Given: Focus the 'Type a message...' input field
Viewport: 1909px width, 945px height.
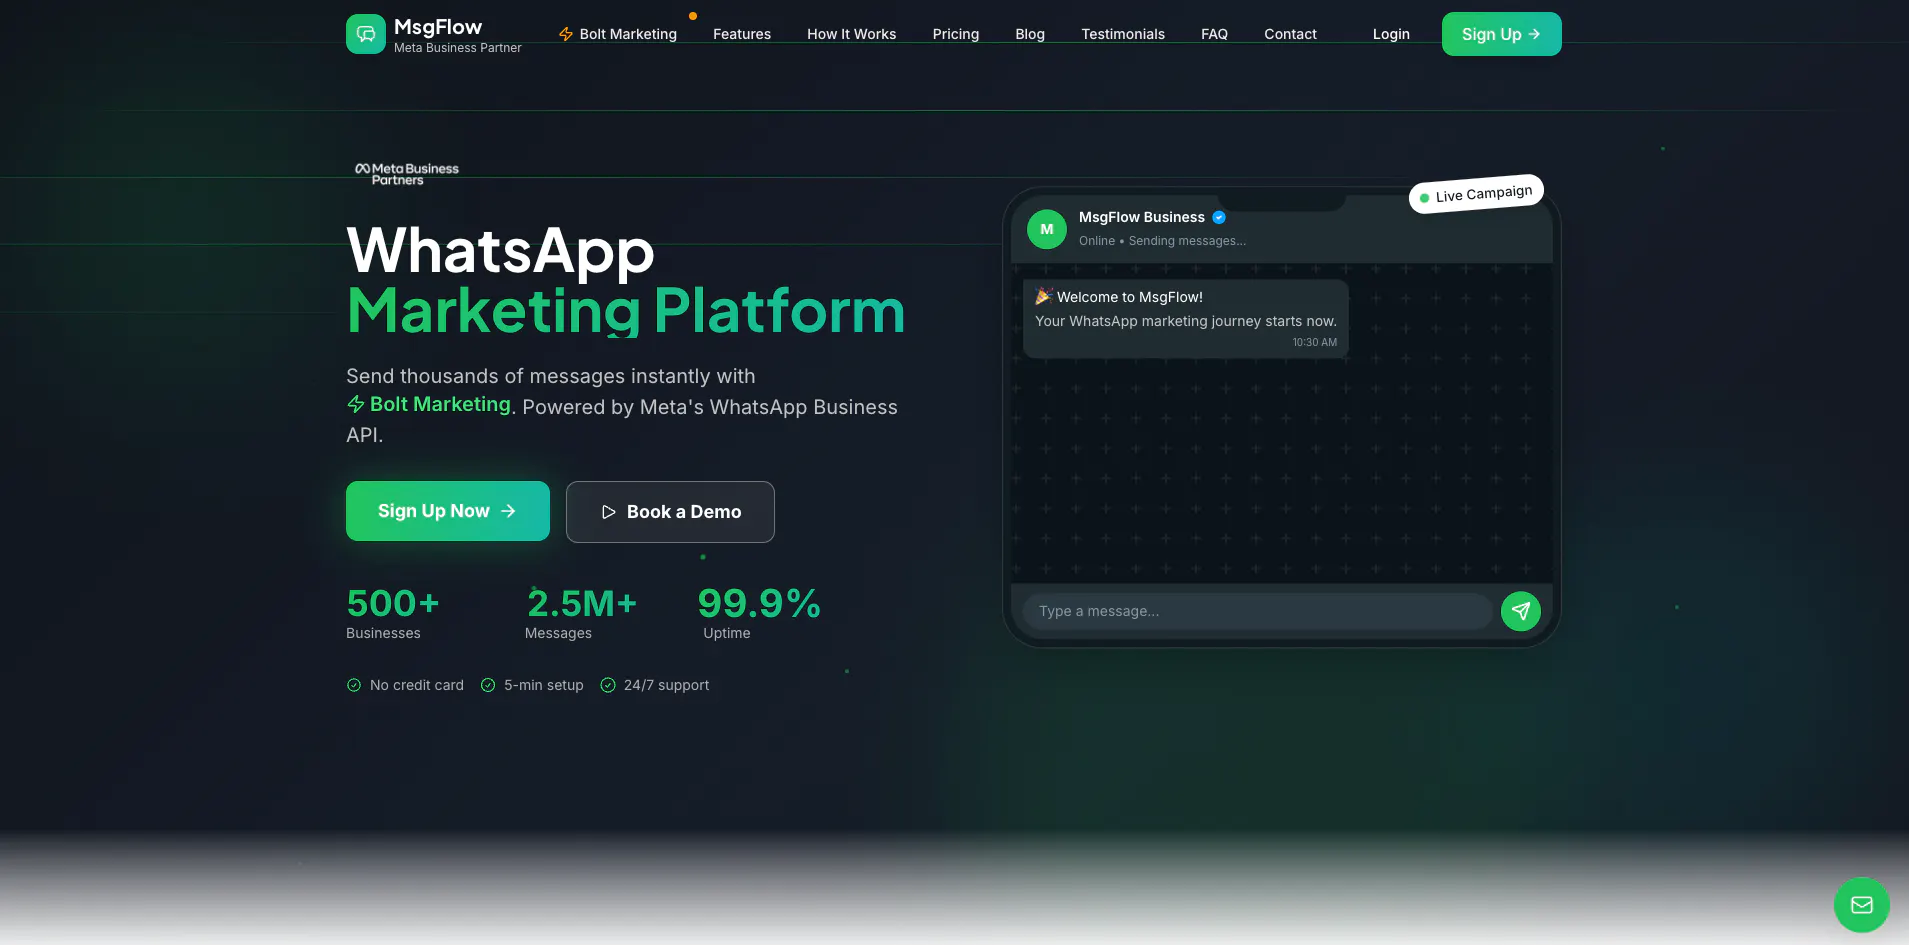Looking at the screenshot, I should click(x=1257, y=611).
